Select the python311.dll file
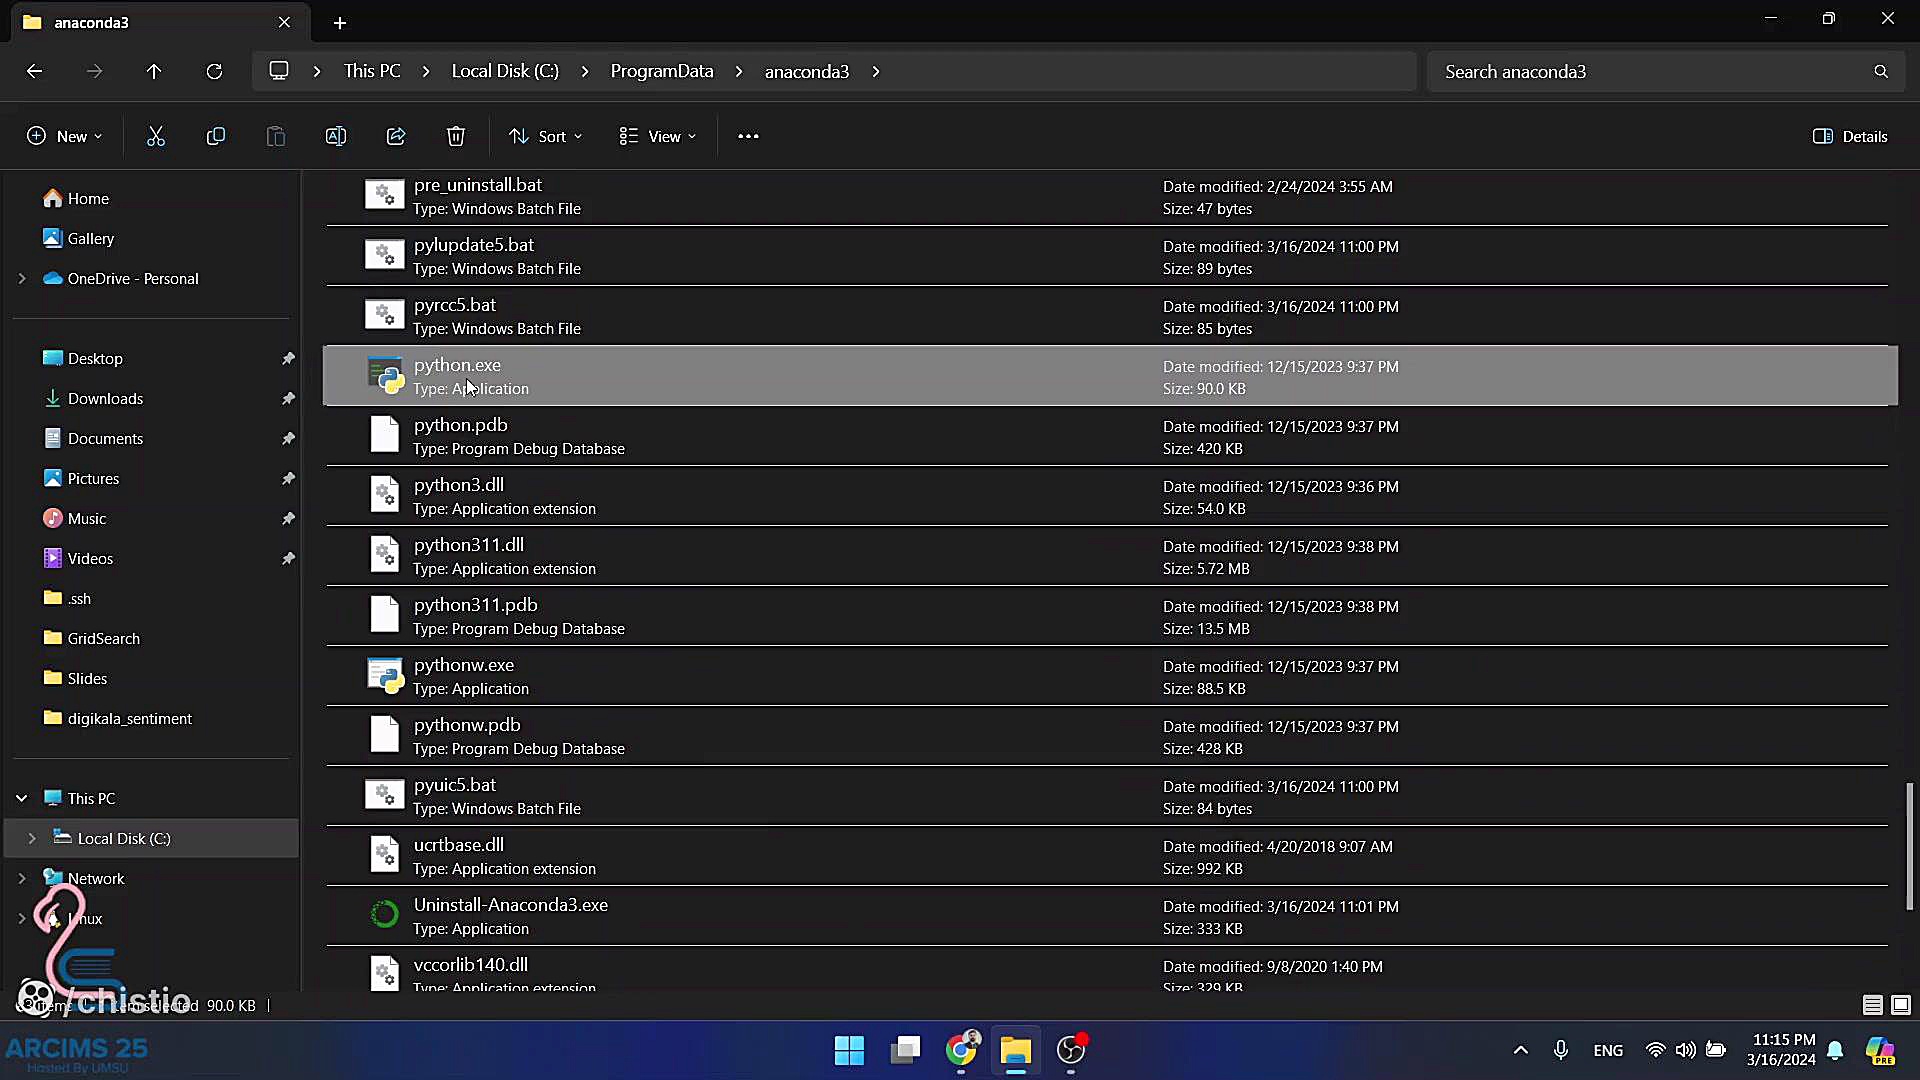Viewport: 1920px width, 1080px height. [1107, 556]
